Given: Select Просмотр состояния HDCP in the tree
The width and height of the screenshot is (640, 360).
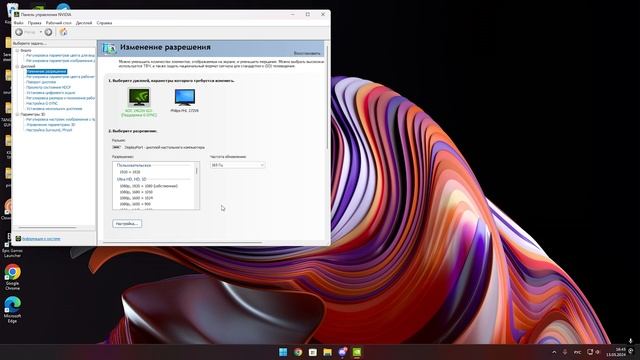Looking at the screenshot, I should pyautogui.click(x=48, y=87).
